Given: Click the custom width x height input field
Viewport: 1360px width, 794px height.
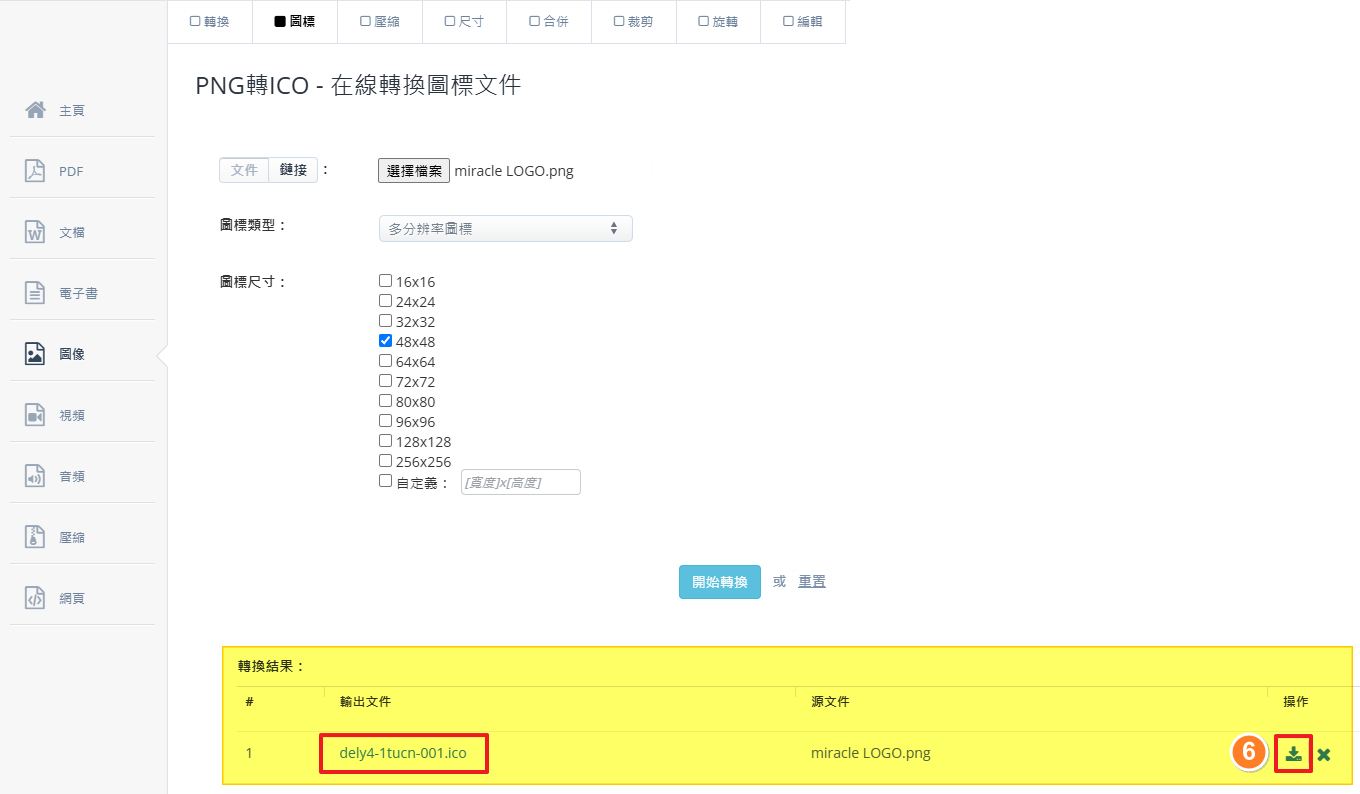Looking at the screenshot, I should tap(520, 482).
